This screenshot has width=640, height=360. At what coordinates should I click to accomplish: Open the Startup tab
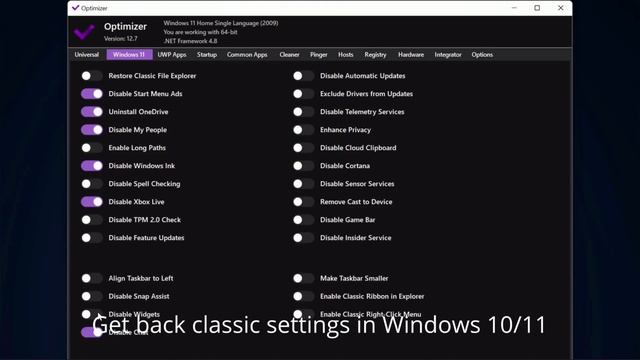207,55
